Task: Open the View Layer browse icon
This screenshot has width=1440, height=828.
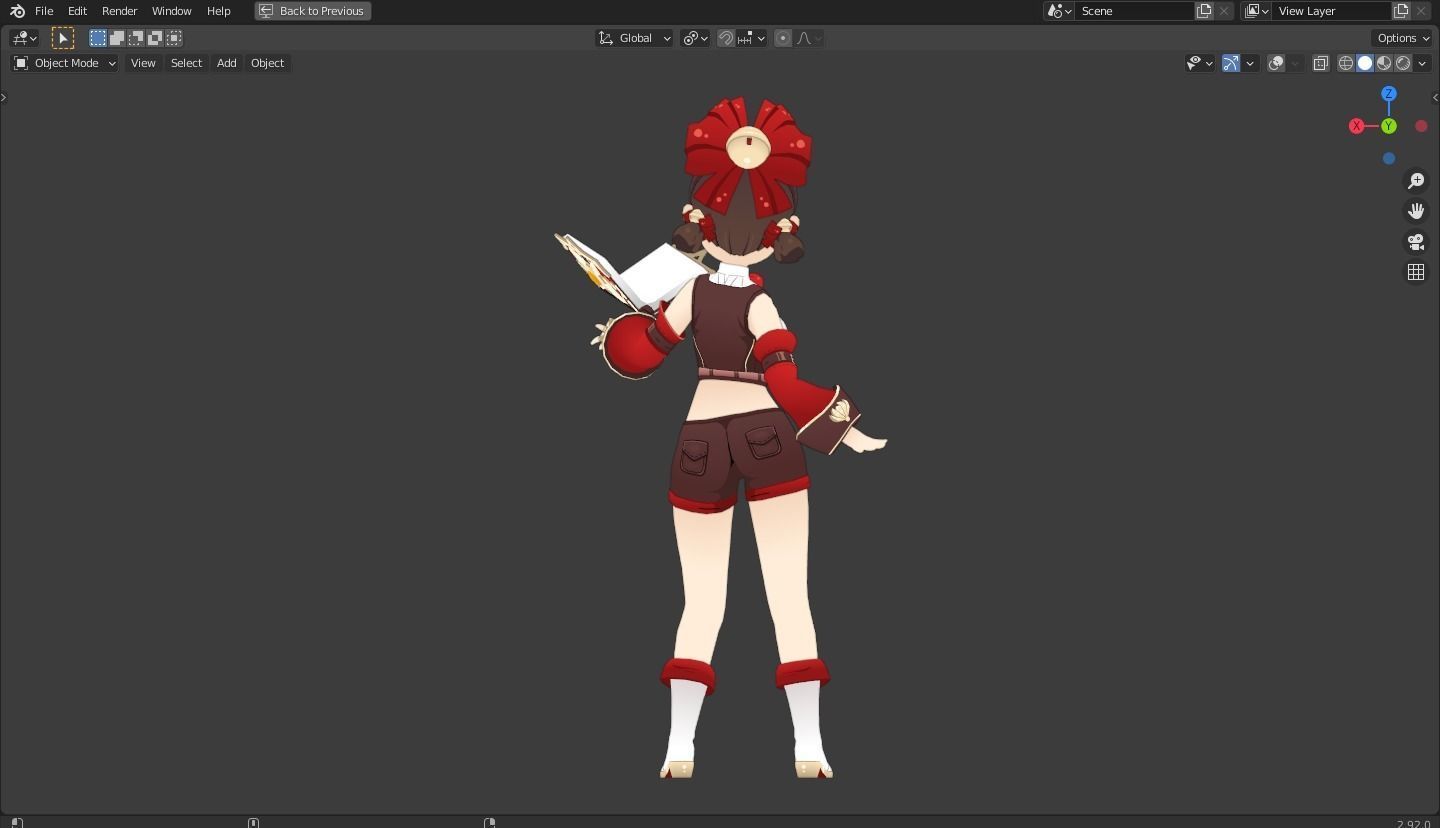Action: pyautogui.click(x=1256, y=11)
